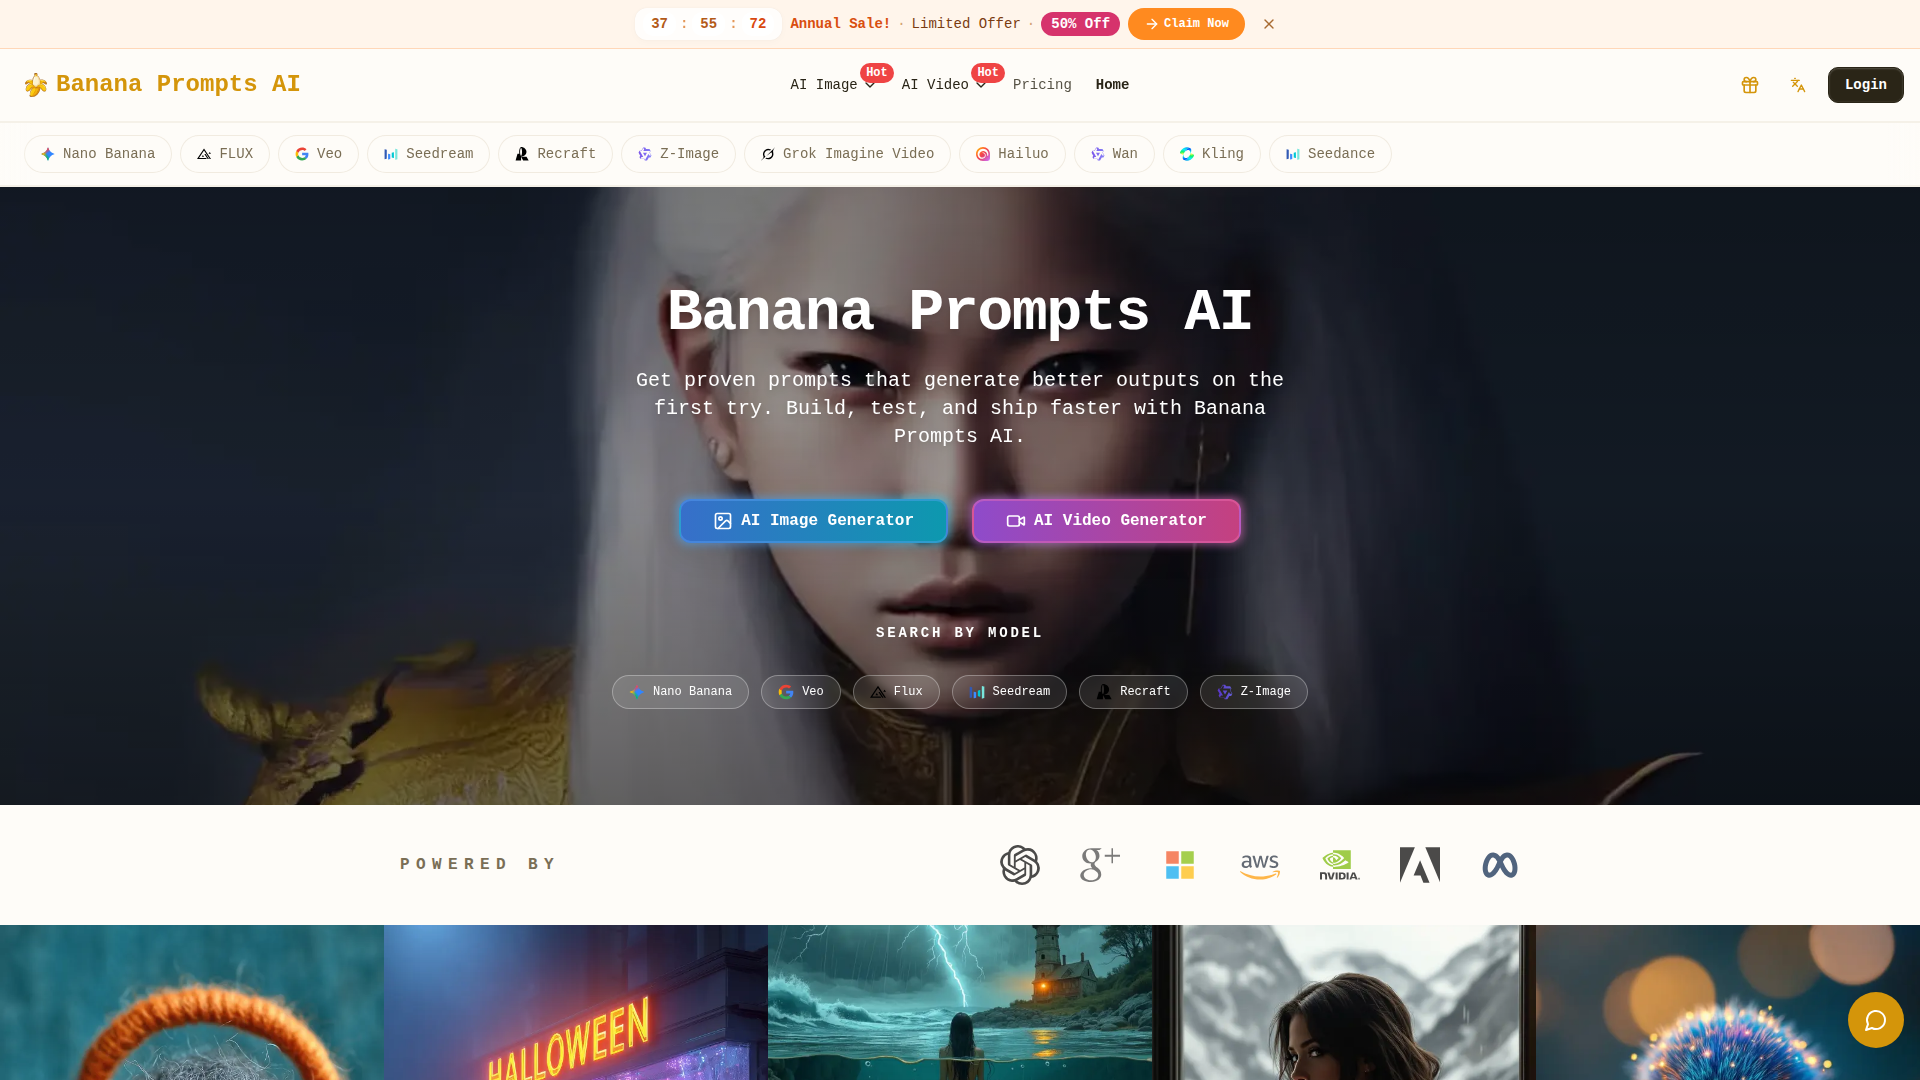Launch the AI Image Generator button
1920x1080 pixels.
pos(813,521)
